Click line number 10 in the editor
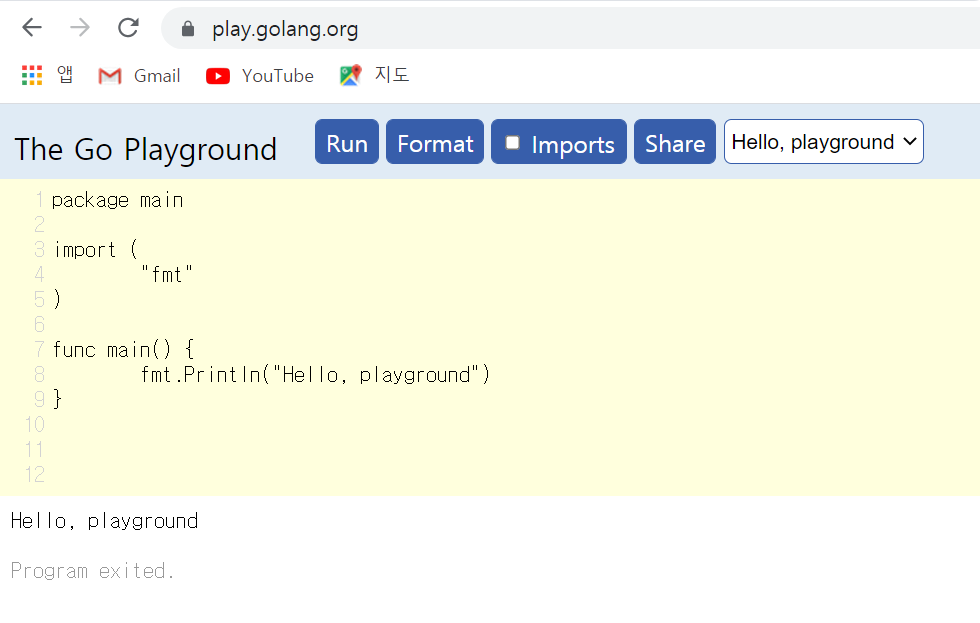 tap(35, 425)
